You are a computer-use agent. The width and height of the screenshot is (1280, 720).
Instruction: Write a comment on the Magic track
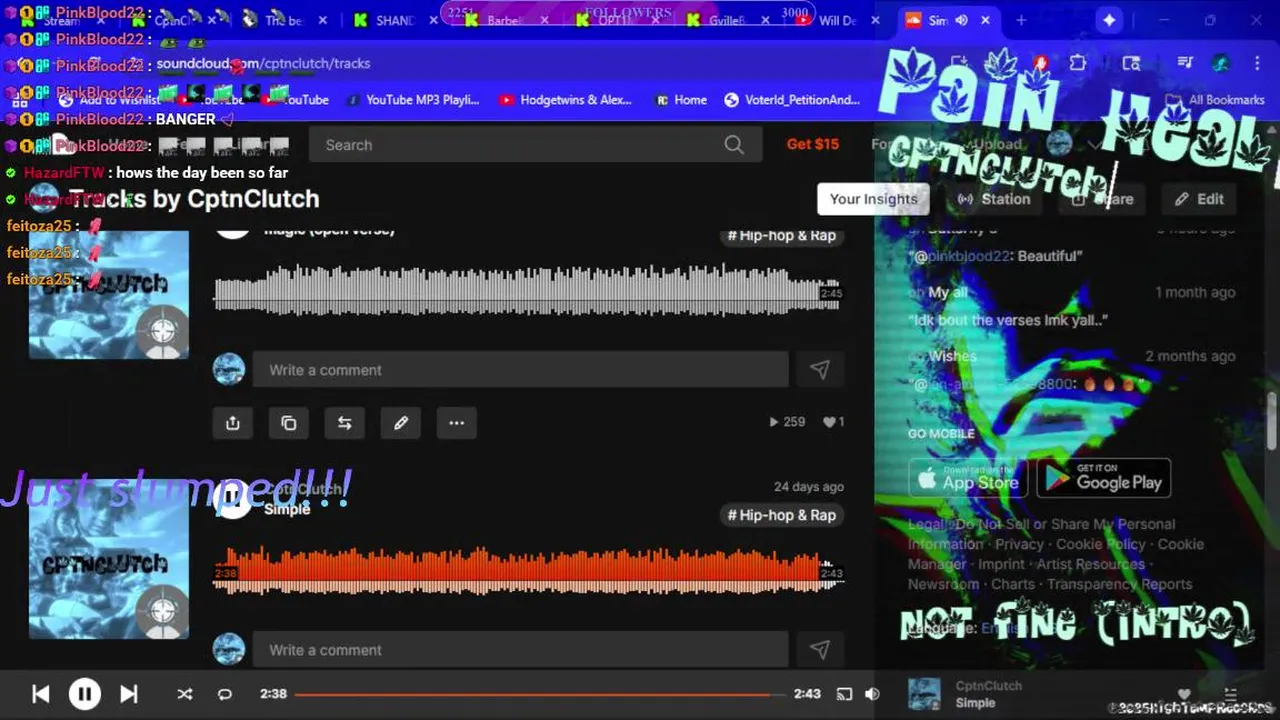(x=520, y=370)
